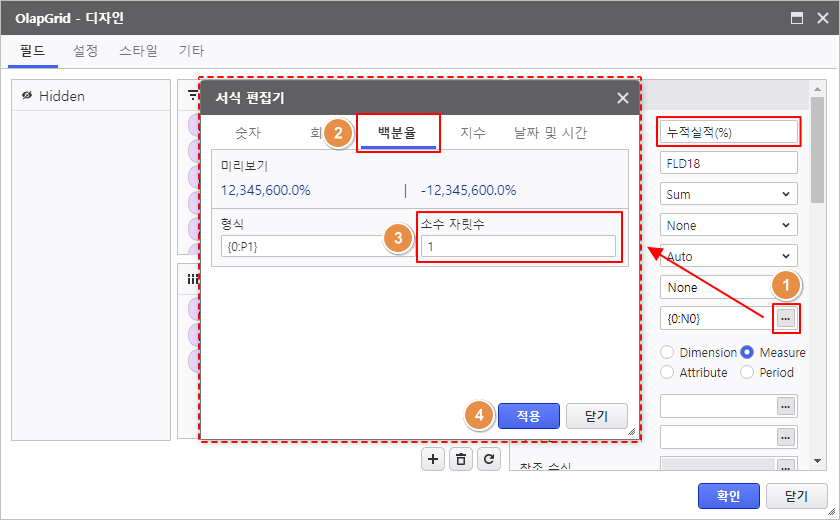
Task: Maximize the OlapGrid design window
Action: click(797, 18)
